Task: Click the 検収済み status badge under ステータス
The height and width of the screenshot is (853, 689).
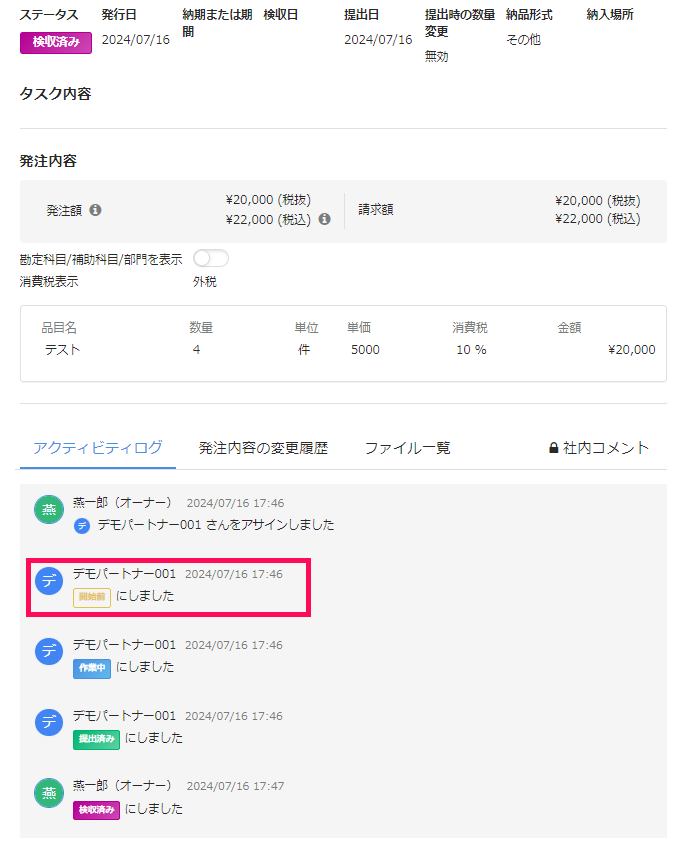Action: point(56,42)
